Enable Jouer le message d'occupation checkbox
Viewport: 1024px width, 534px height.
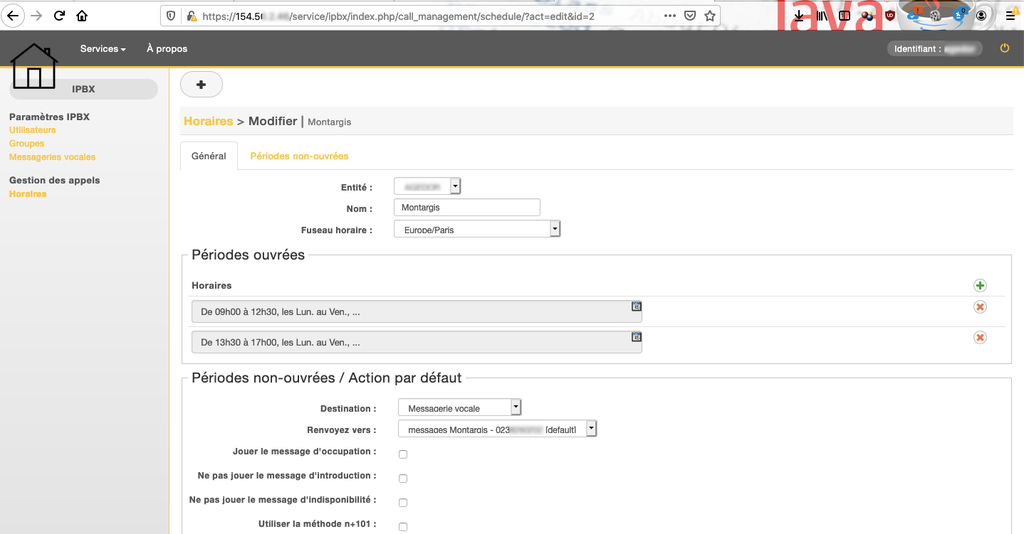coord(403,454)
